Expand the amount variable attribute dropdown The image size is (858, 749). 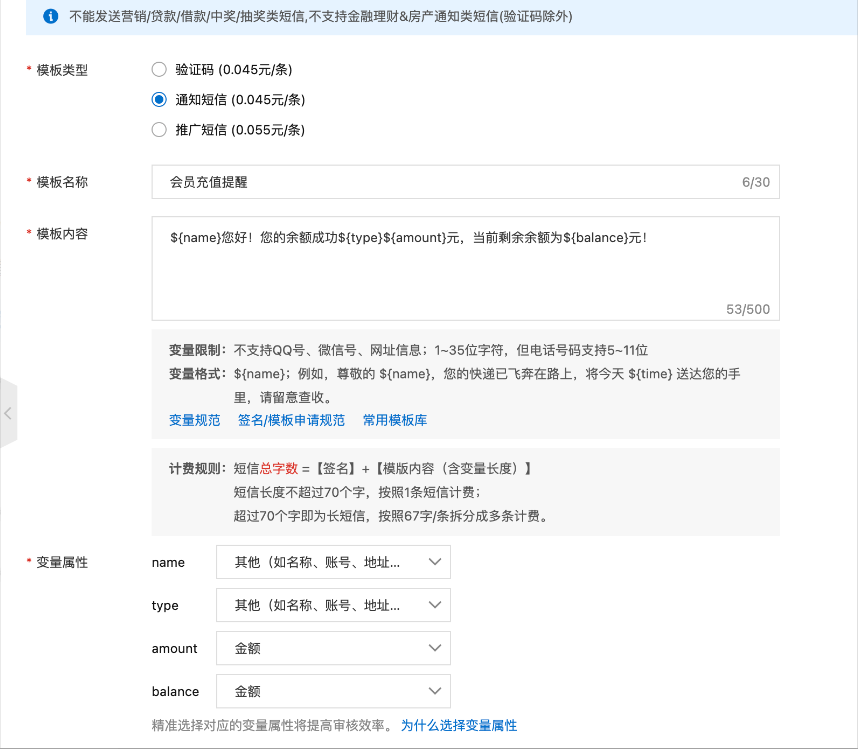click(x=333, y=648)
